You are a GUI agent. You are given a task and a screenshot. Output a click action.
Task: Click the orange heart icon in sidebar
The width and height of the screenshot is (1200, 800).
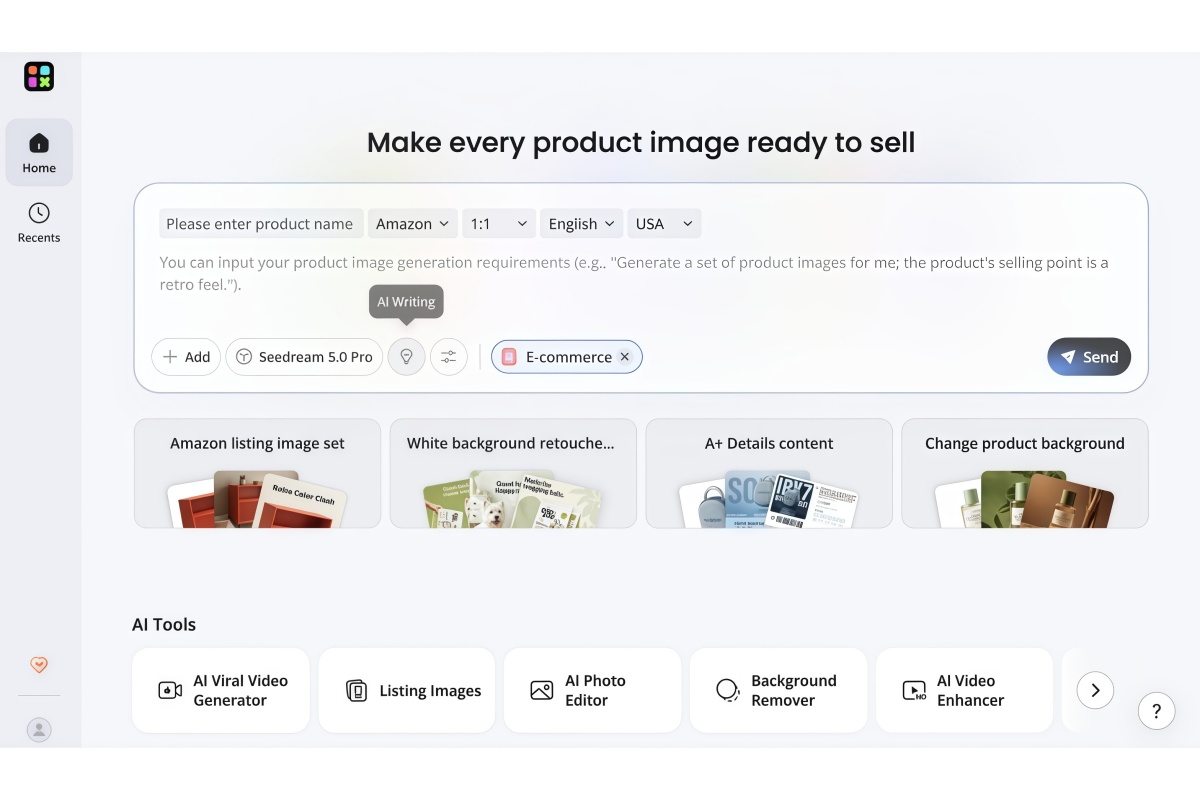click(39, 664)
